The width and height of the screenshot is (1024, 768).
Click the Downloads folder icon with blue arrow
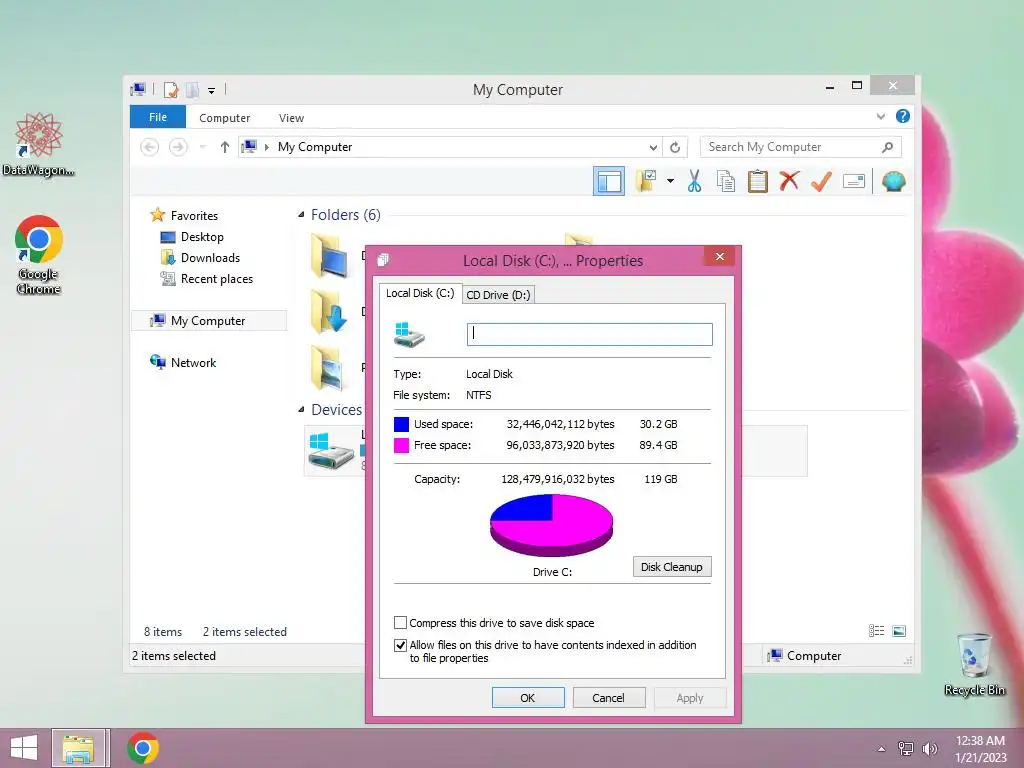click(x=329, y=311)
